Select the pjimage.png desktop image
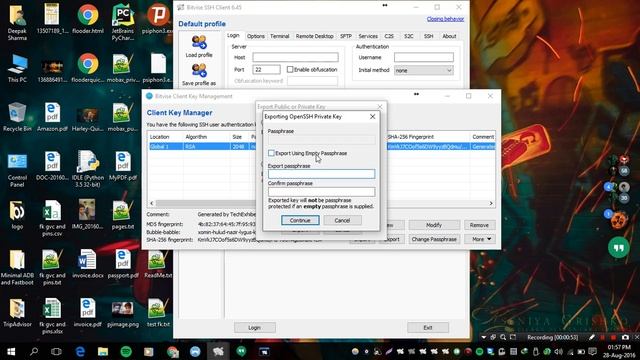Image resolution: width=640 pixels, height=360 pixels. coord(123,313)
